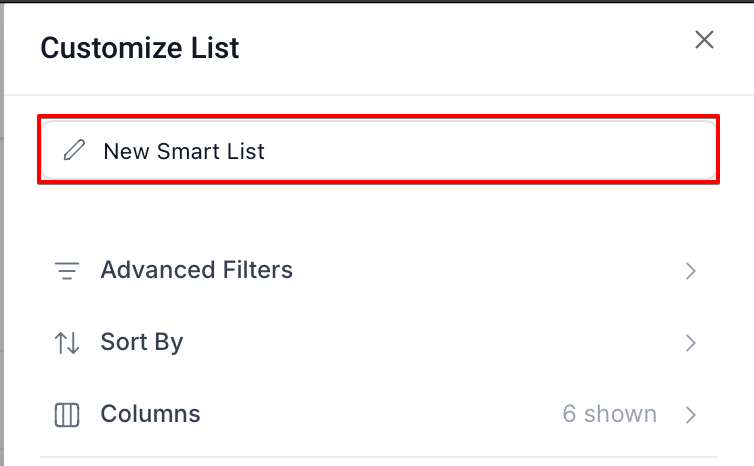This screenshot has height=466, width=754.
Task: Click blank space in Columns row
Action: 380,414
